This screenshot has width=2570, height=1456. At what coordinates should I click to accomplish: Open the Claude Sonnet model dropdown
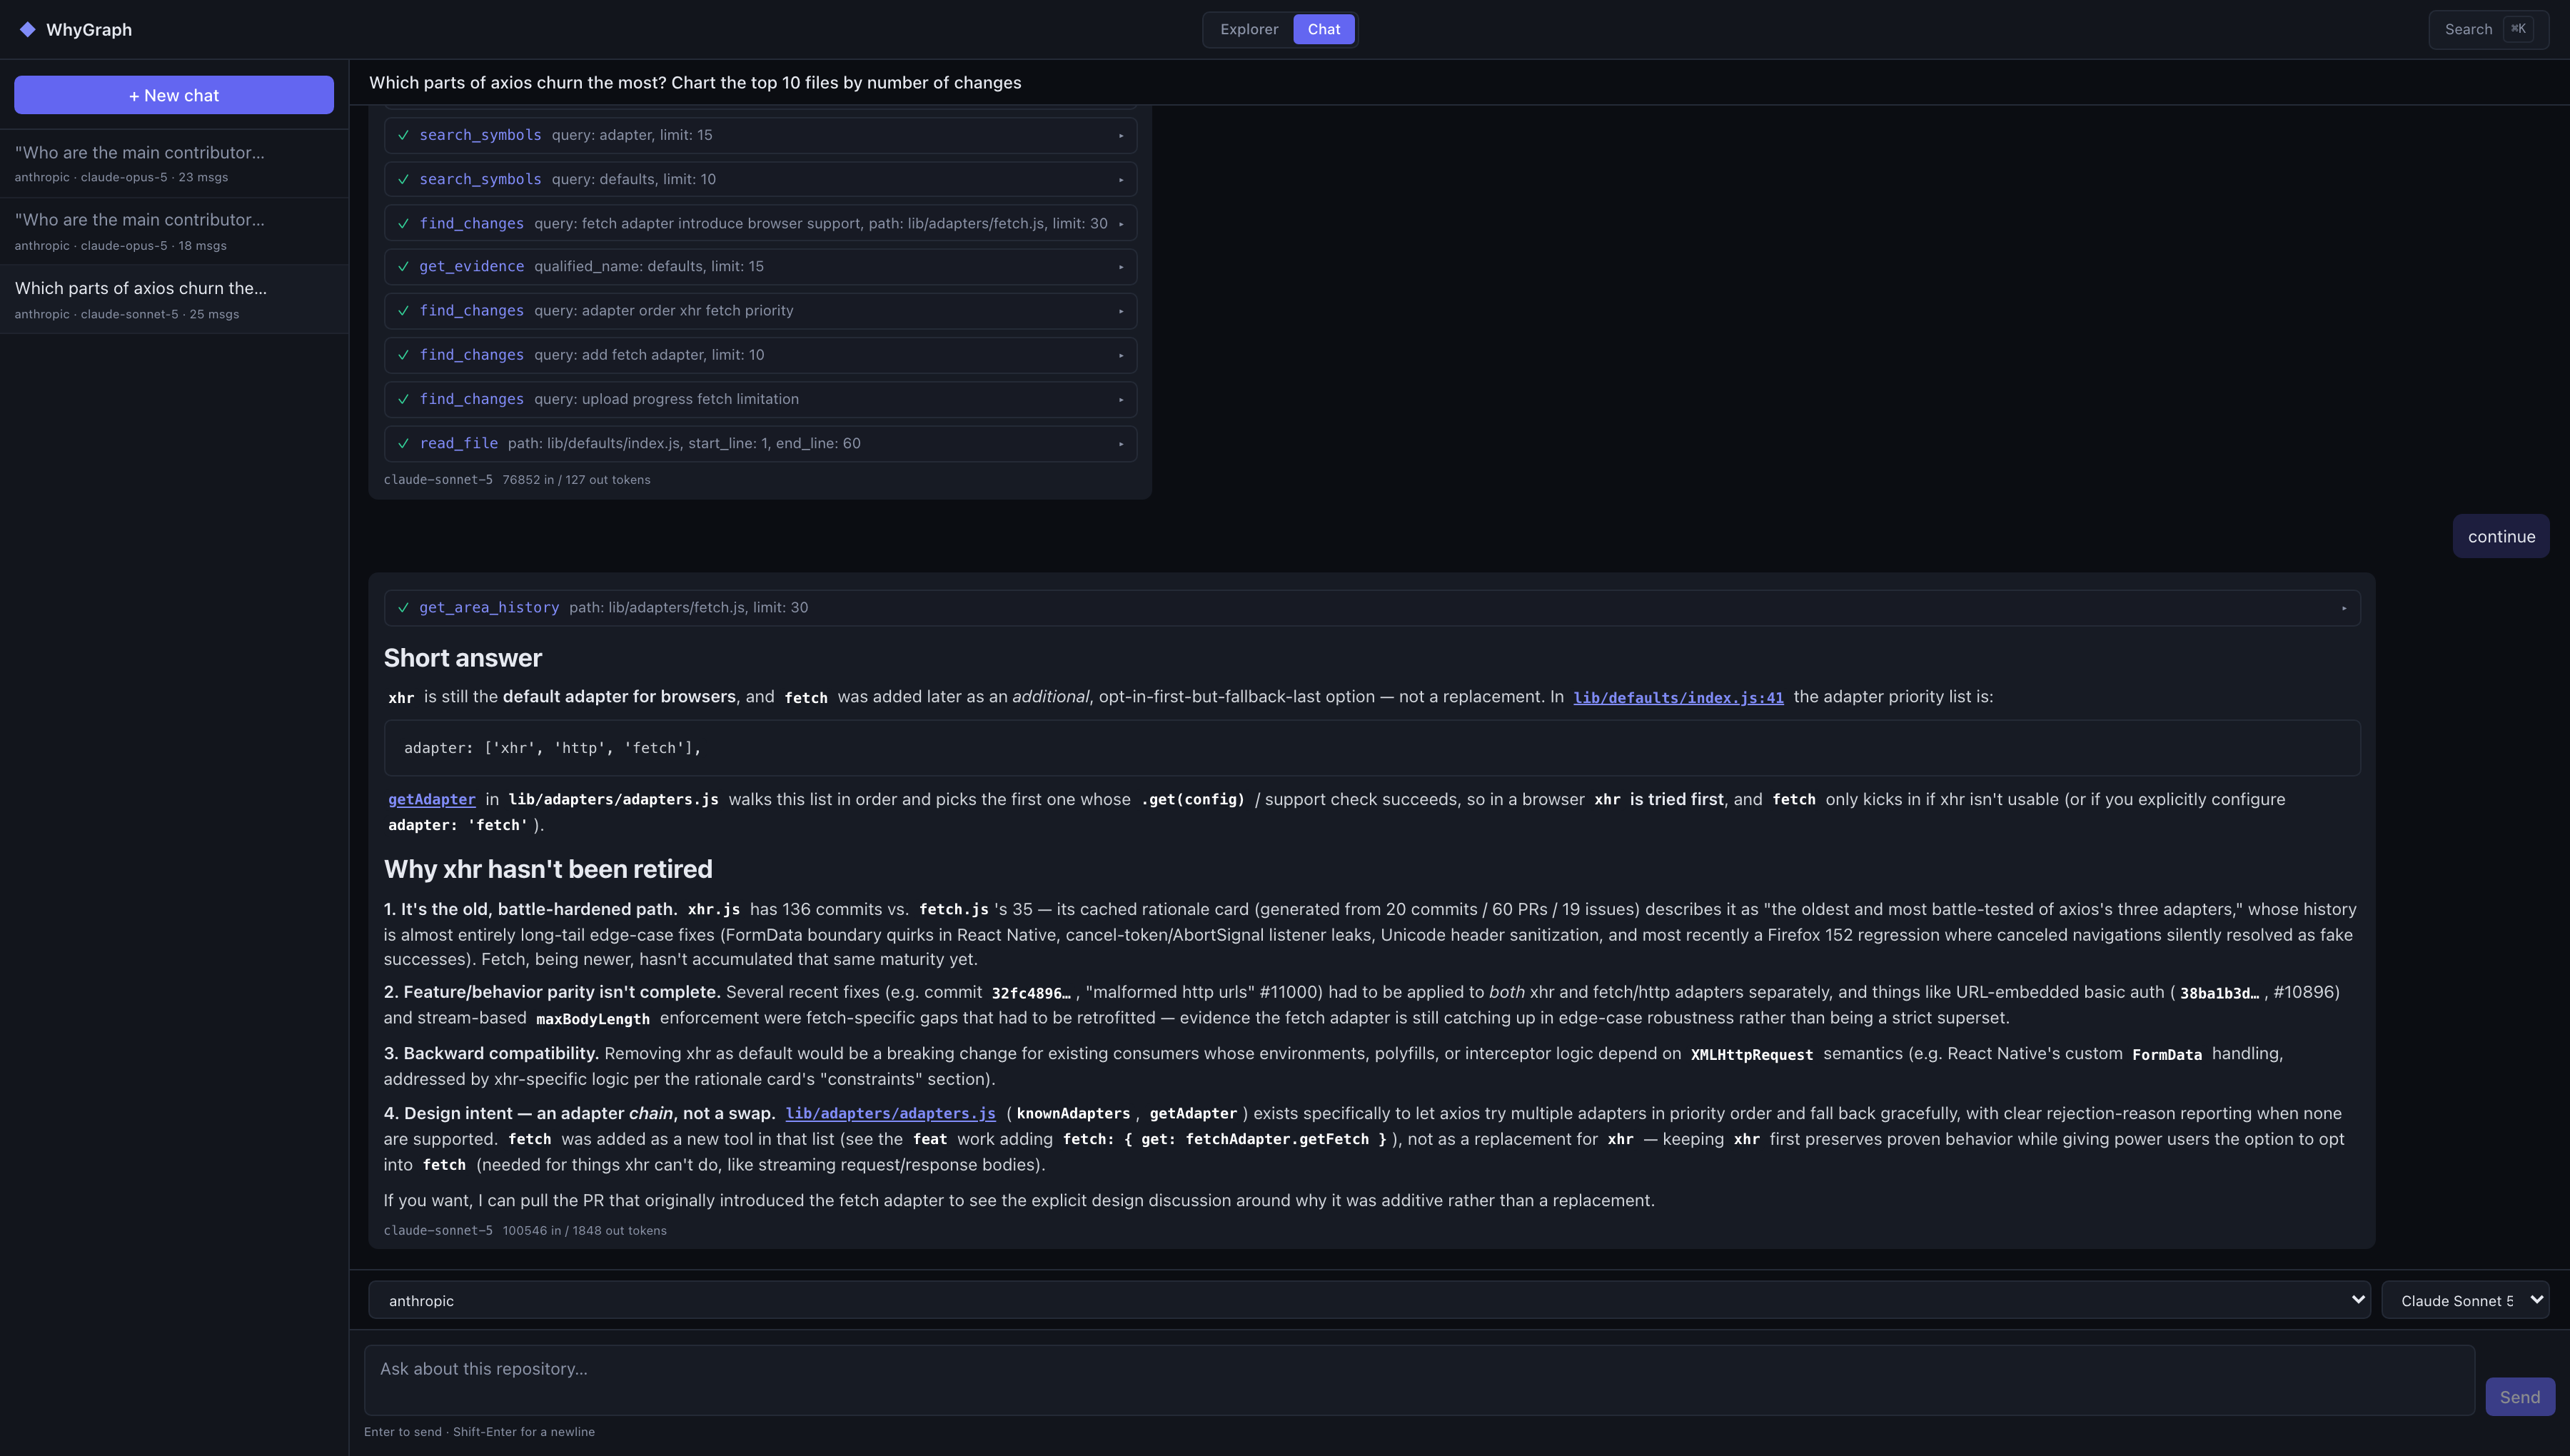2465,1300
